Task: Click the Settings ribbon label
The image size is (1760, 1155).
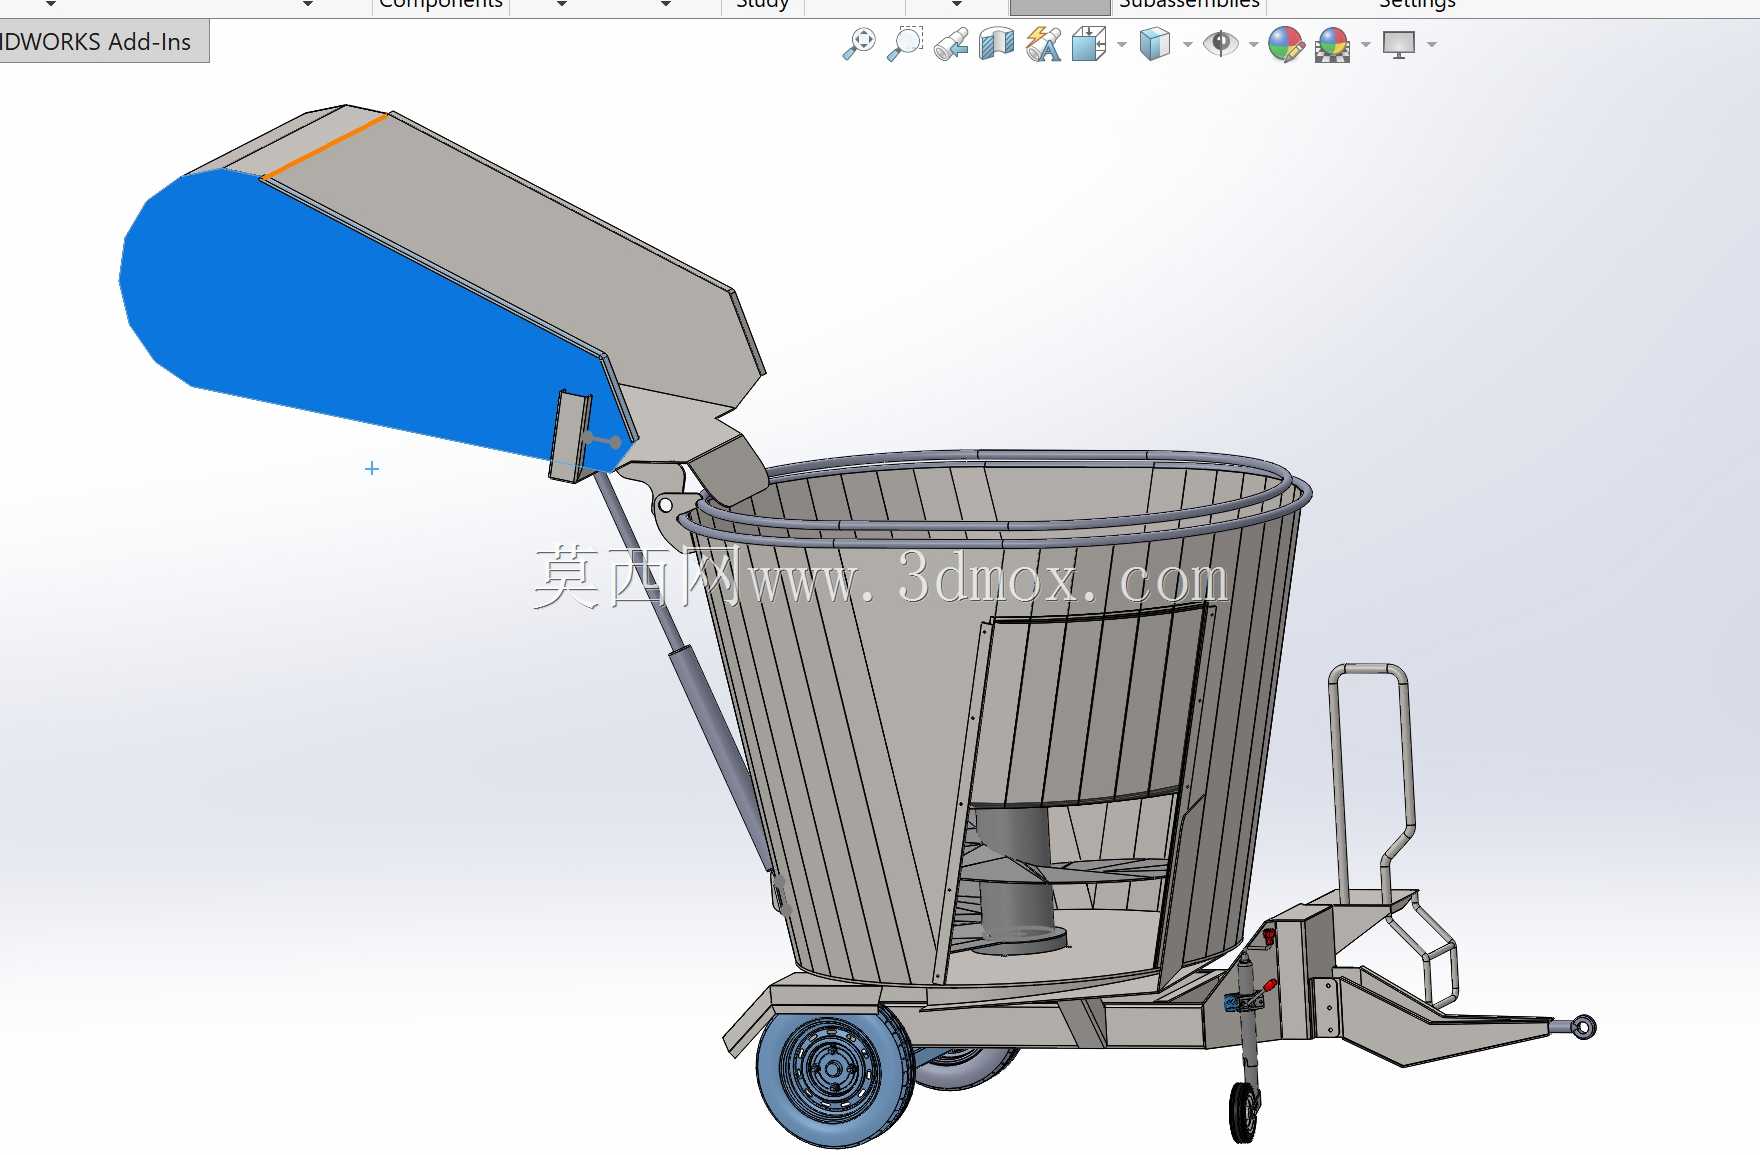Action: [1417, 4]
